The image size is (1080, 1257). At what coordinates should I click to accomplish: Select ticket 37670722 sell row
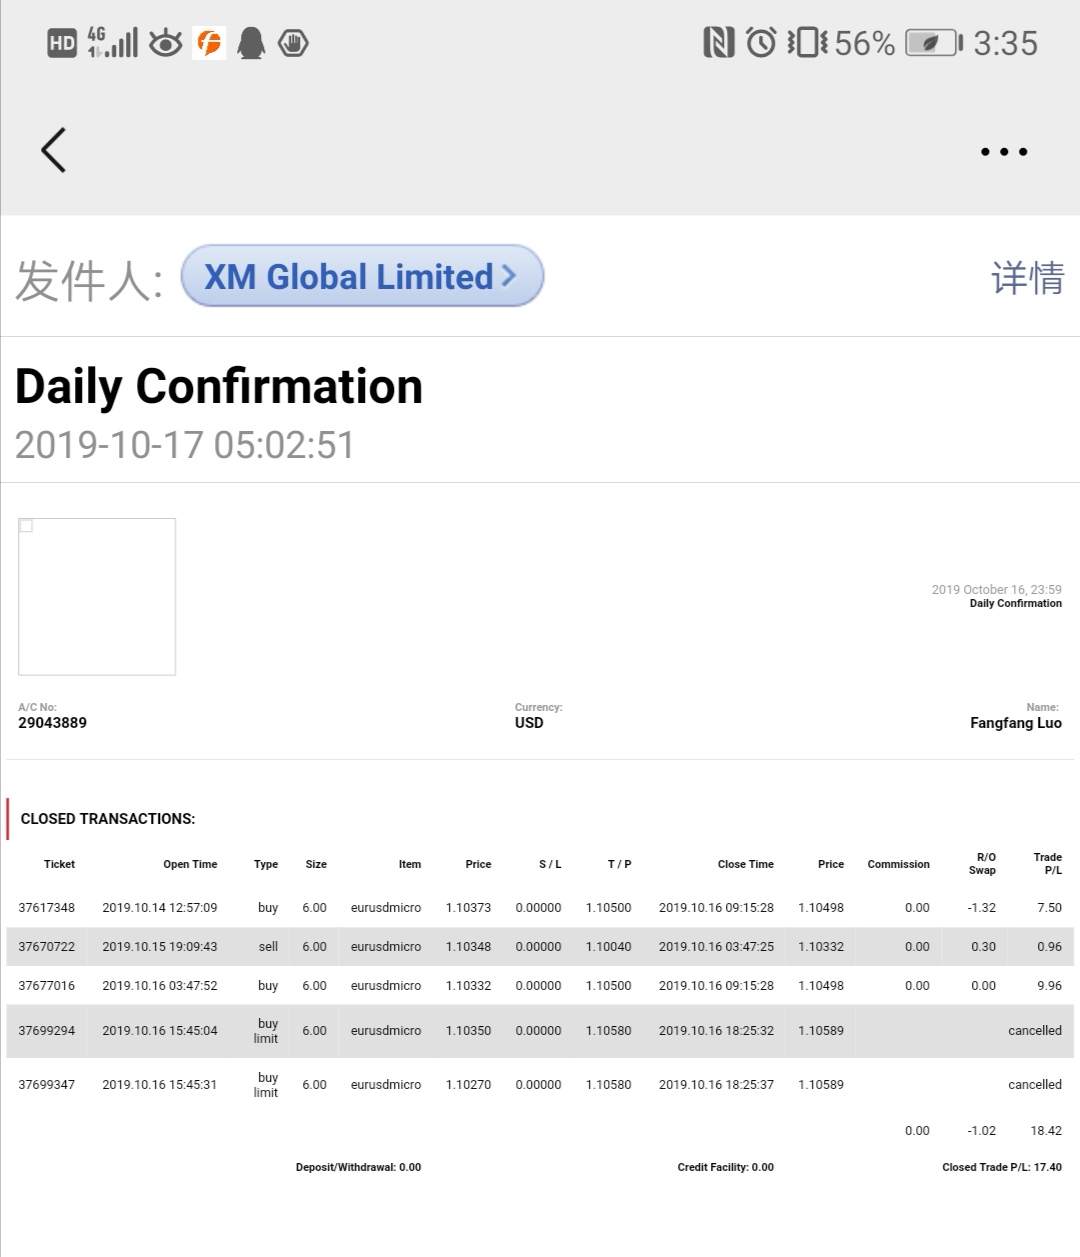coord(540,946)
